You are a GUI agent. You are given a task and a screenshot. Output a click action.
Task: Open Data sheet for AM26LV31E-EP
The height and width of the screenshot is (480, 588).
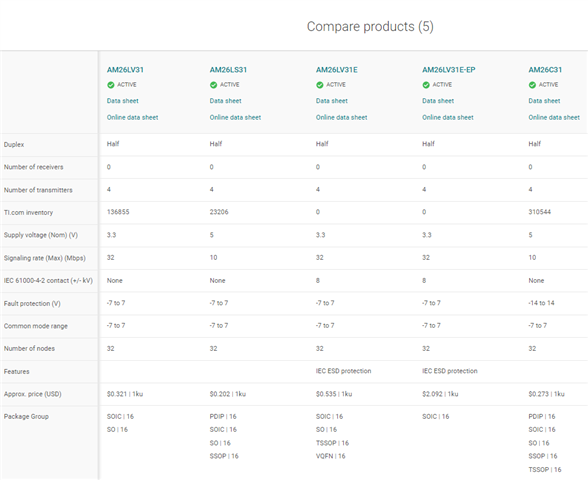click(438, 101)
